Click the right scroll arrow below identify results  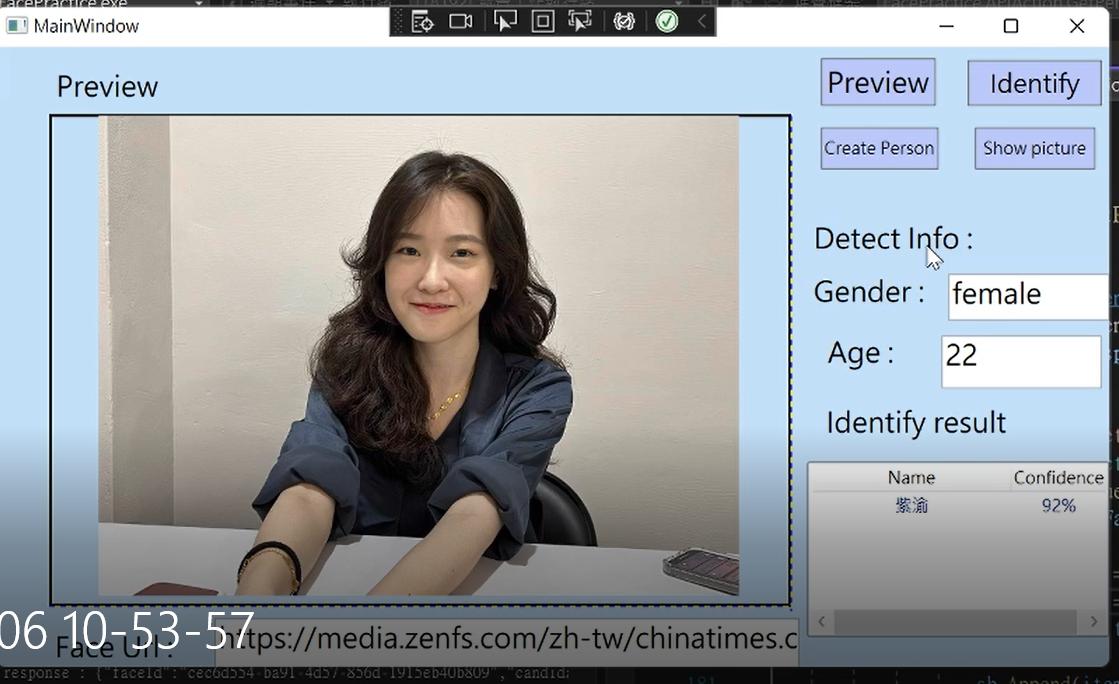point(1092,622)
